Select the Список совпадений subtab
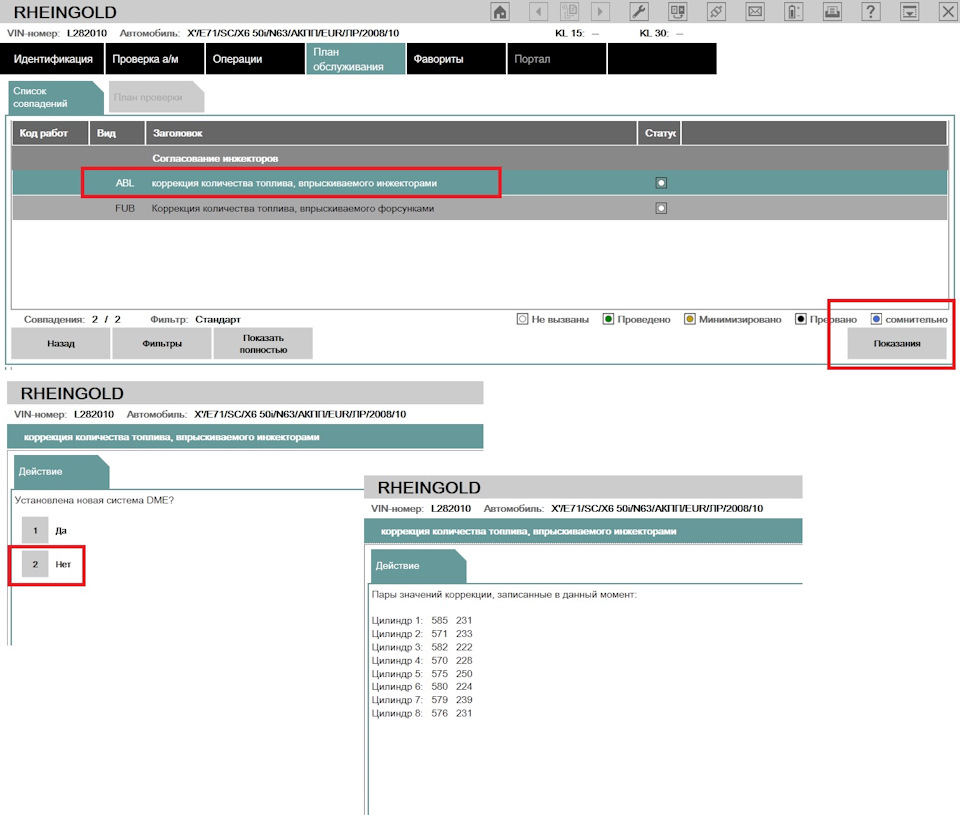960x815 pixels. click(55, 97)
